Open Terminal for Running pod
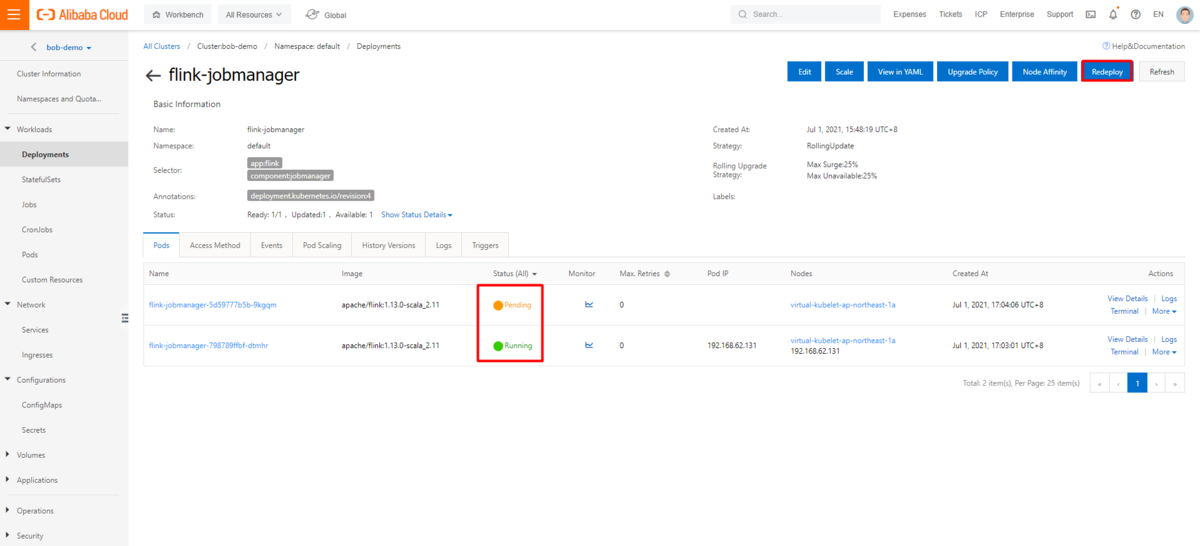 click(x=1124, y=352)
